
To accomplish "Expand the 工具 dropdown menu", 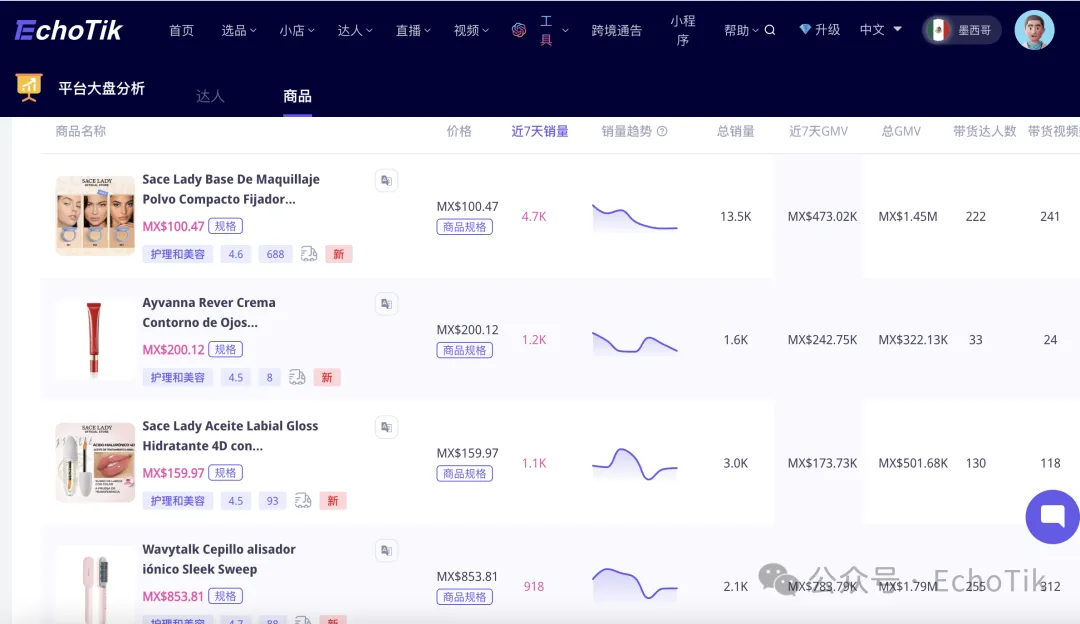I will click(x=554, y=30).
